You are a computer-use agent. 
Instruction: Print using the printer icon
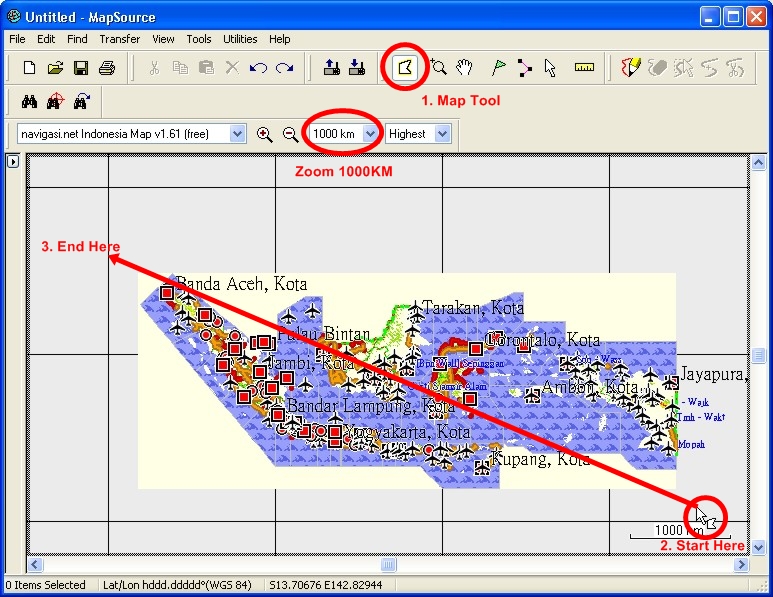(x=107, y=68)
